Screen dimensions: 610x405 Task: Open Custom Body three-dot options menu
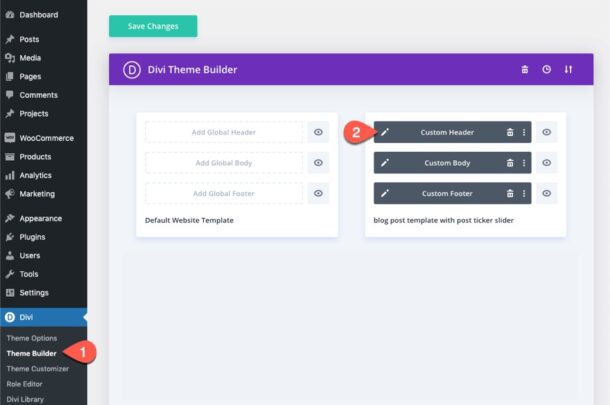click(x=524, y=163)
